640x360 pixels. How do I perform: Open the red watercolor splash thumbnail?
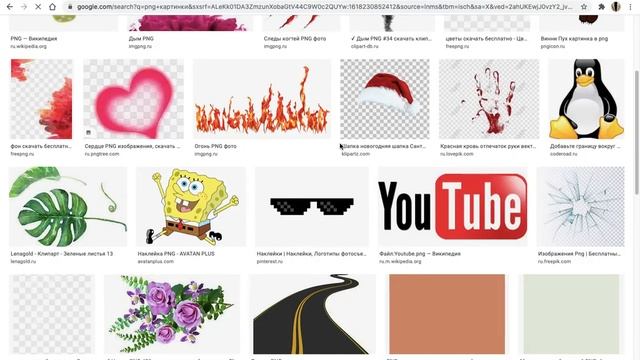click(x=41, y=99)
